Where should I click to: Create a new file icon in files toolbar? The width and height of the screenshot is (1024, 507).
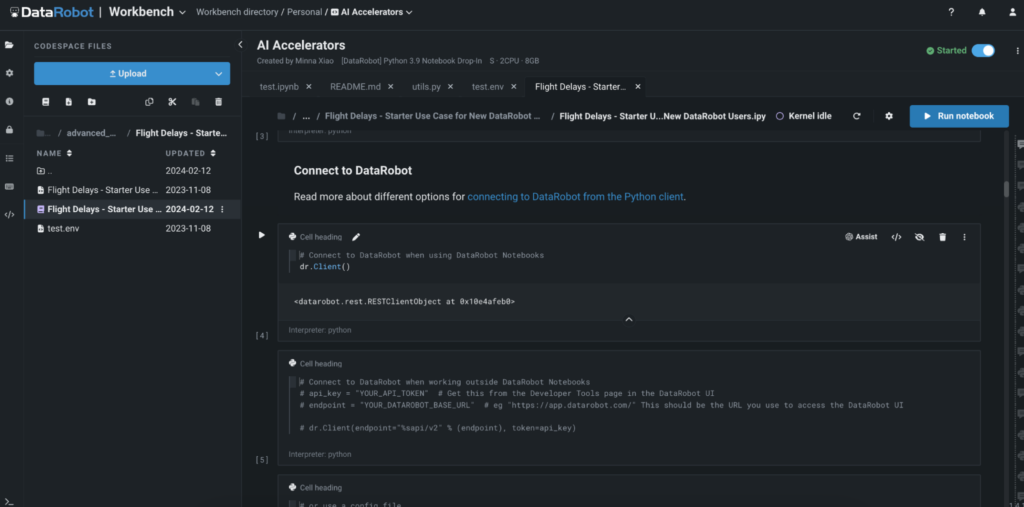69,102
